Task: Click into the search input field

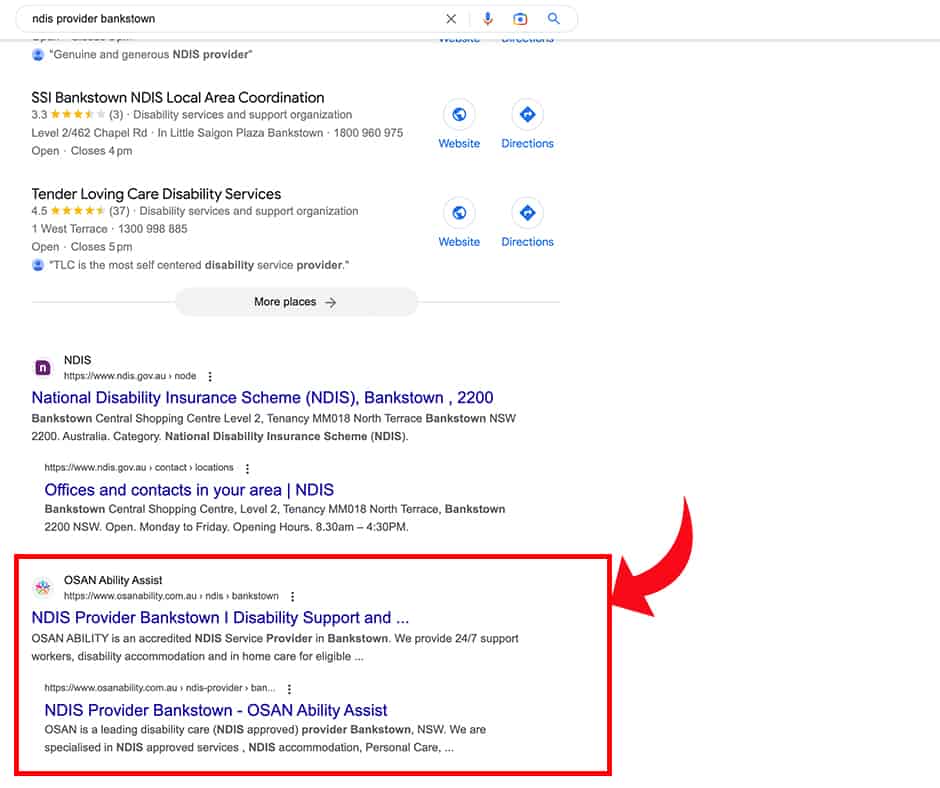Action: (x=230, y=19)
